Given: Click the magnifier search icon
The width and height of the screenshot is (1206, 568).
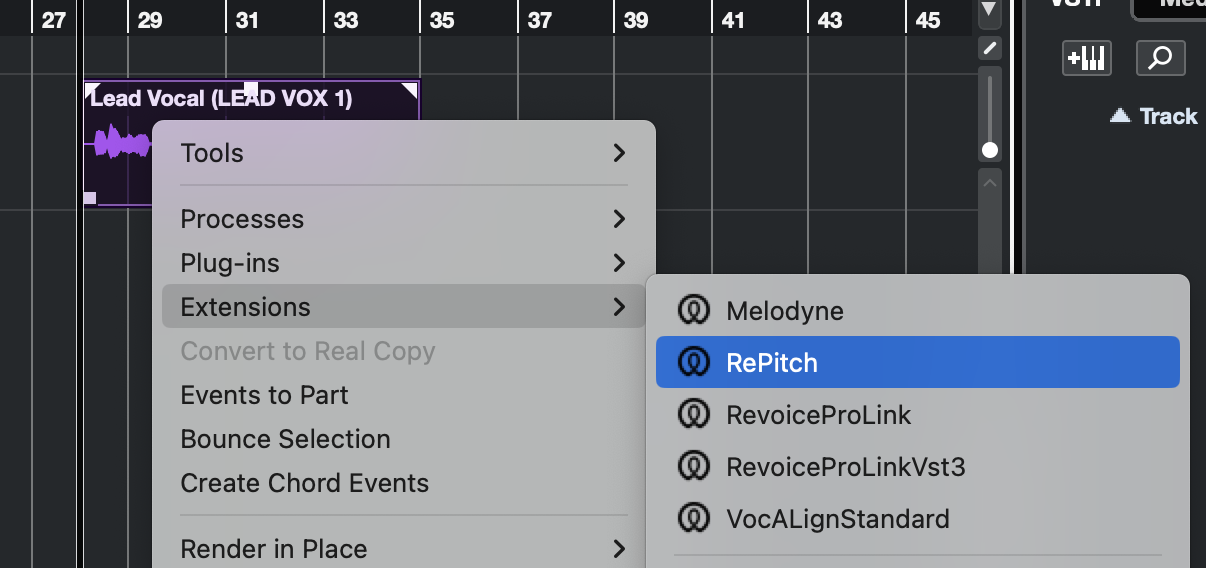Looking at the screenshot, I should coord(1160,58).
